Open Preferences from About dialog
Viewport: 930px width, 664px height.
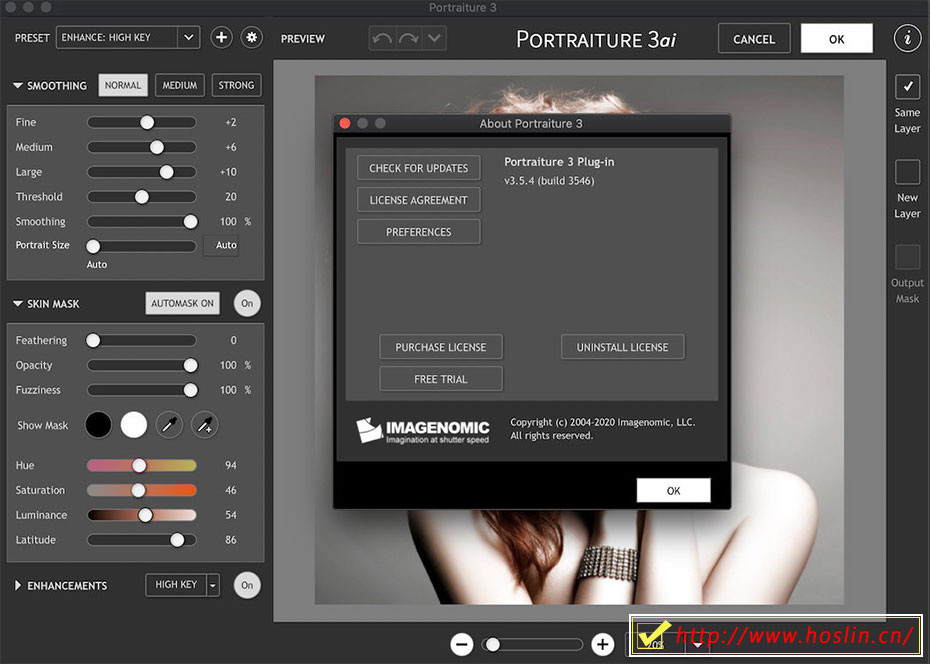coord(419,232)
